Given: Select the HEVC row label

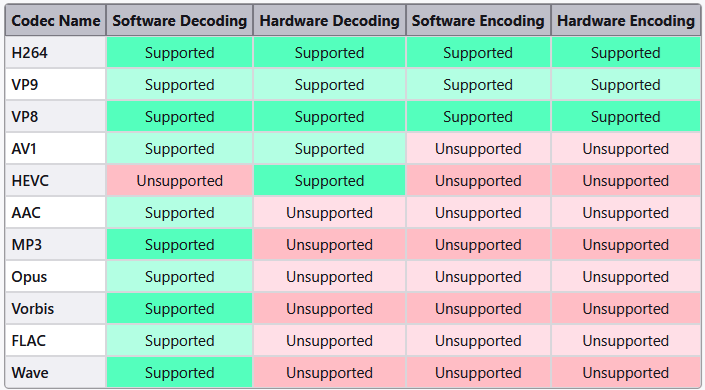Looking at the screenshot, I should tap(56, 180).
